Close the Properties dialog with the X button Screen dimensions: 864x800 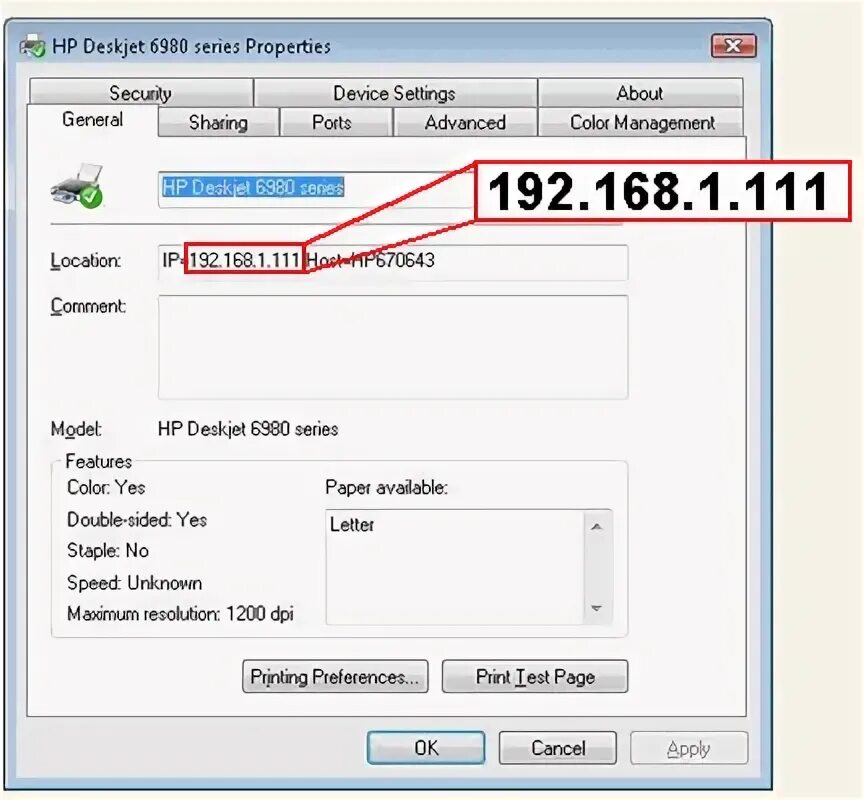tap(733, 46)
